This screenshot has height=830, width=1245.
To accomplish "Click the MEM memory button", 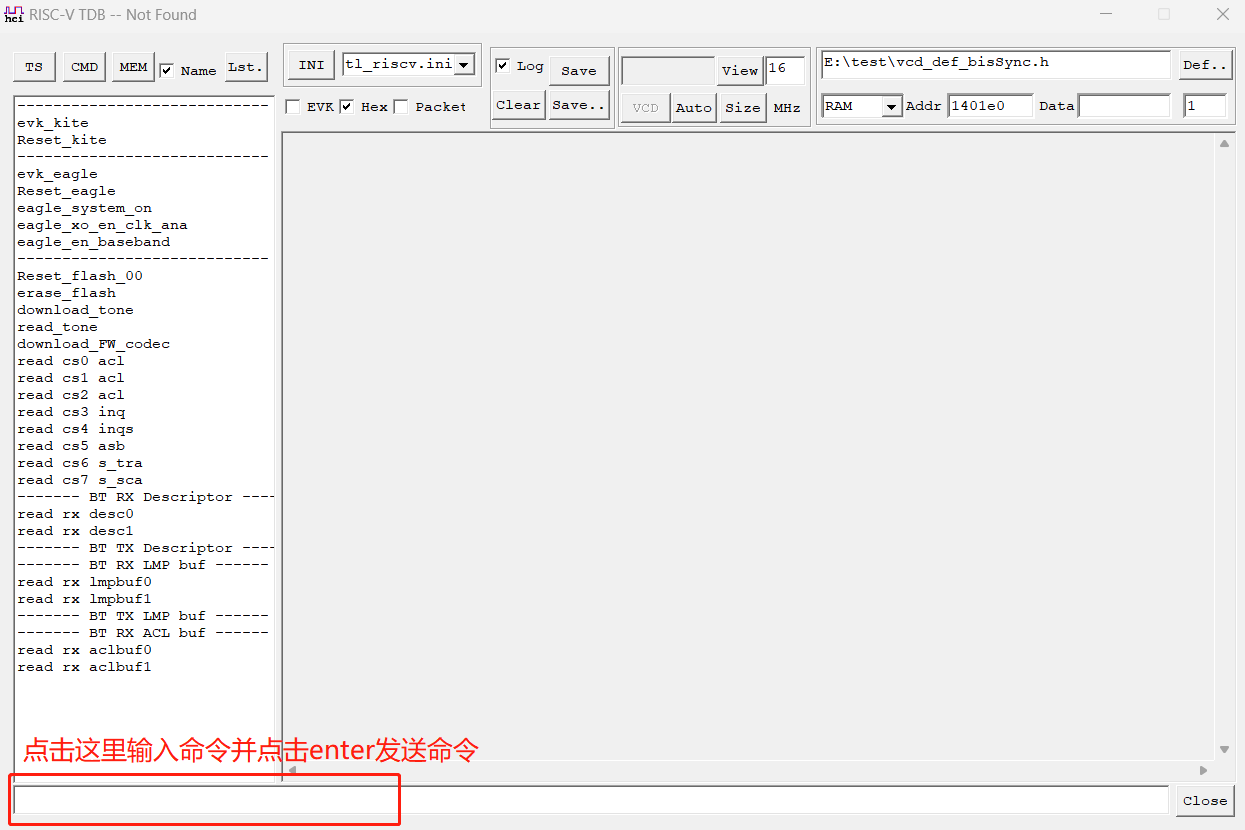I will (x=132, y=66).
